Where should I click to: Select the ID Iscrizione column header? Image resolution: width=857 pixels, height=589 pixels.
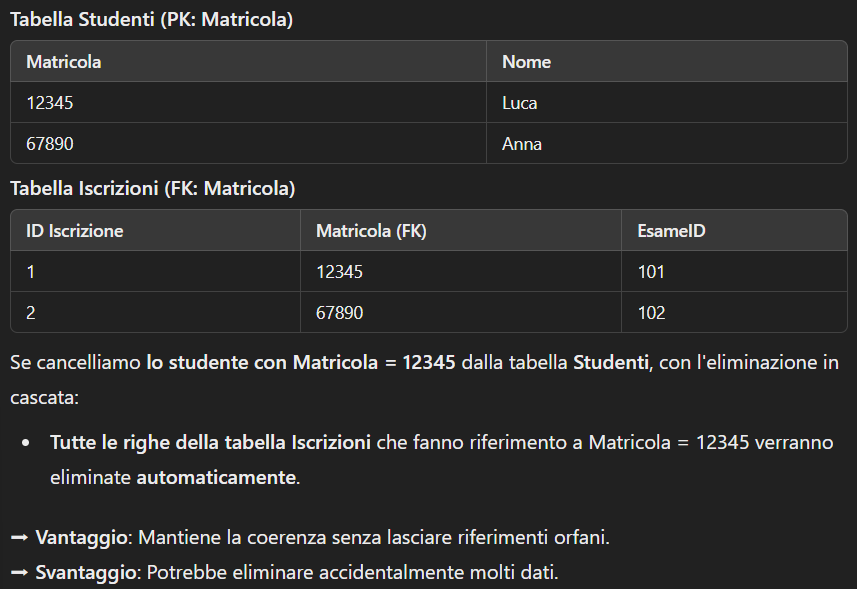[75, 231]
